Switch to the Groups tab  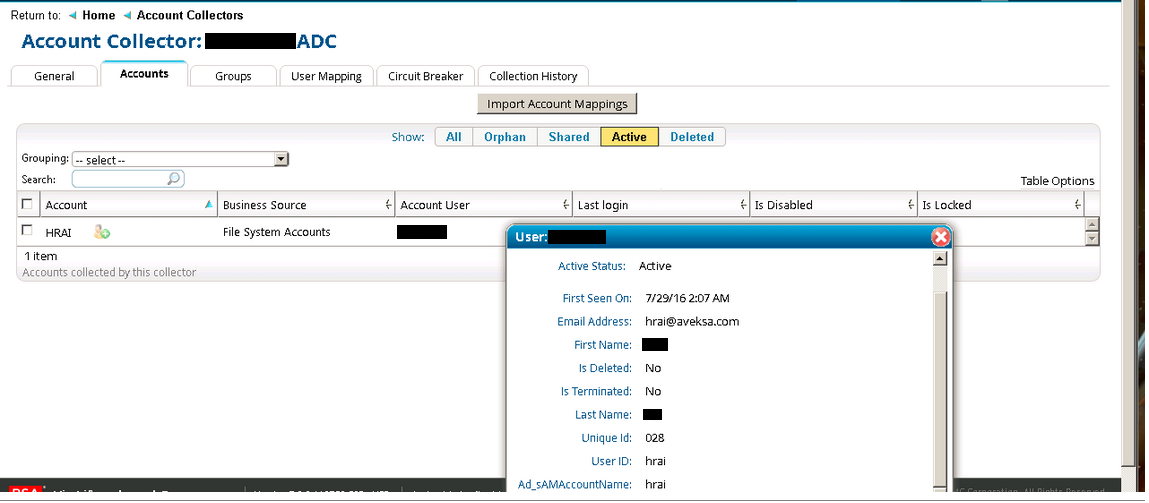tap(233, 76)
